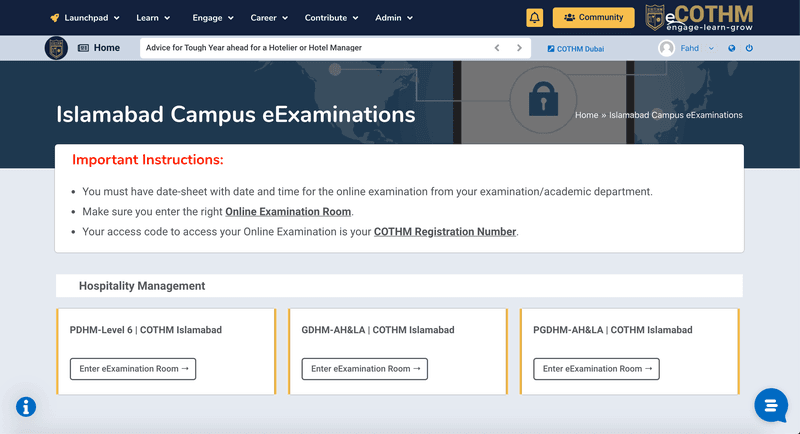Show previous news headline arrow
Image resolution: width=800 pixels, height=434 pixels.
[x=497, y=48]
